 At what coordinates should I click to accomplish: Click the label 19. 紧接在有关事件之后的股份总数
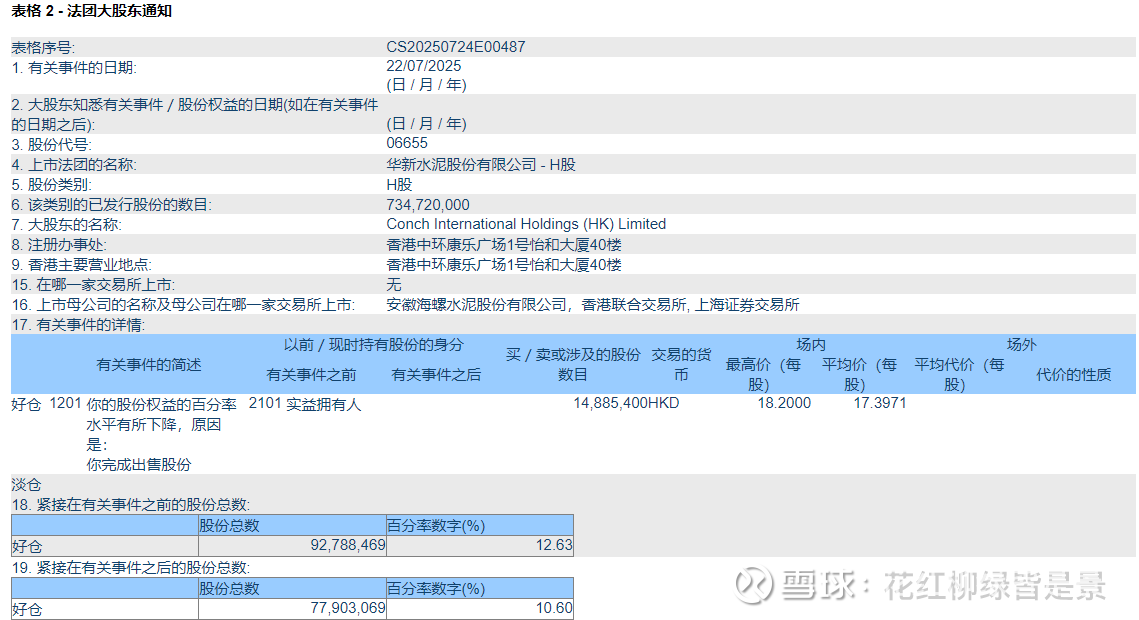pos(131,568)
